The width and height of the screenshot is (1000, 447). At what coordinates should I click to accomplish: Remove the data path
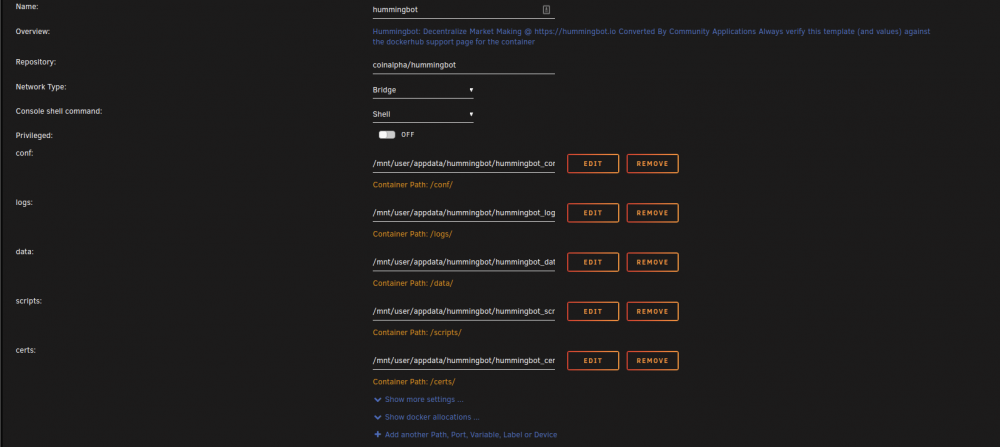652,262
